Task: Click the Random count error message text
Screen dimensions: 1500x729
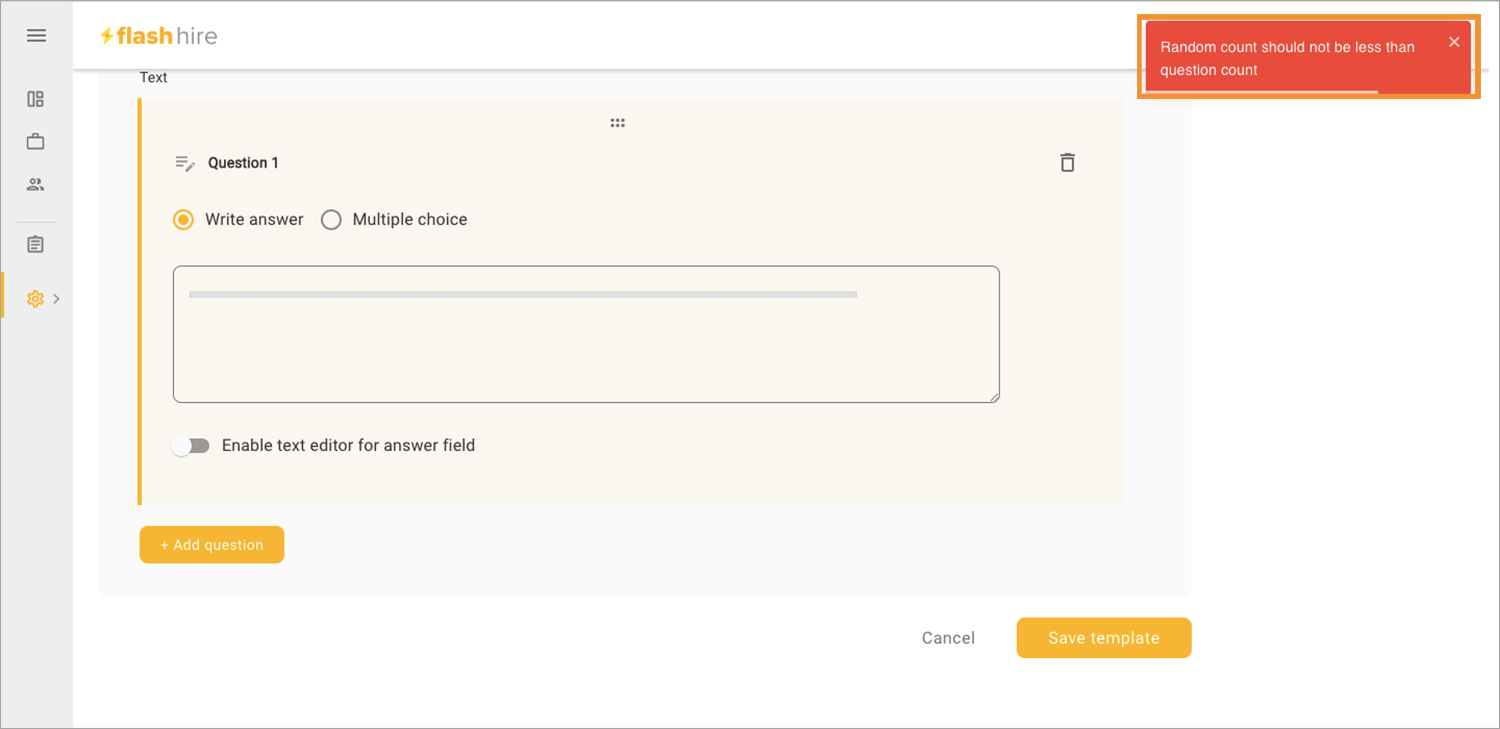Action: [1287, 59]
